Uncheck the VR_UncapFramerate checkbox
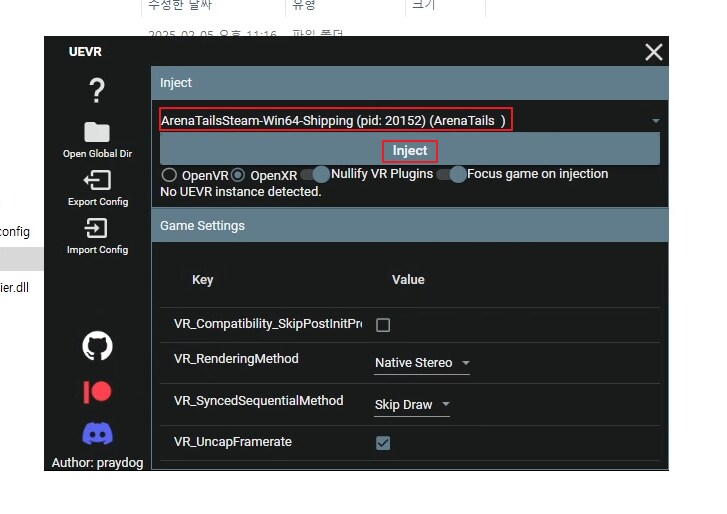Image resolution: width=727 pixels, height=514 pixels. 383,443
